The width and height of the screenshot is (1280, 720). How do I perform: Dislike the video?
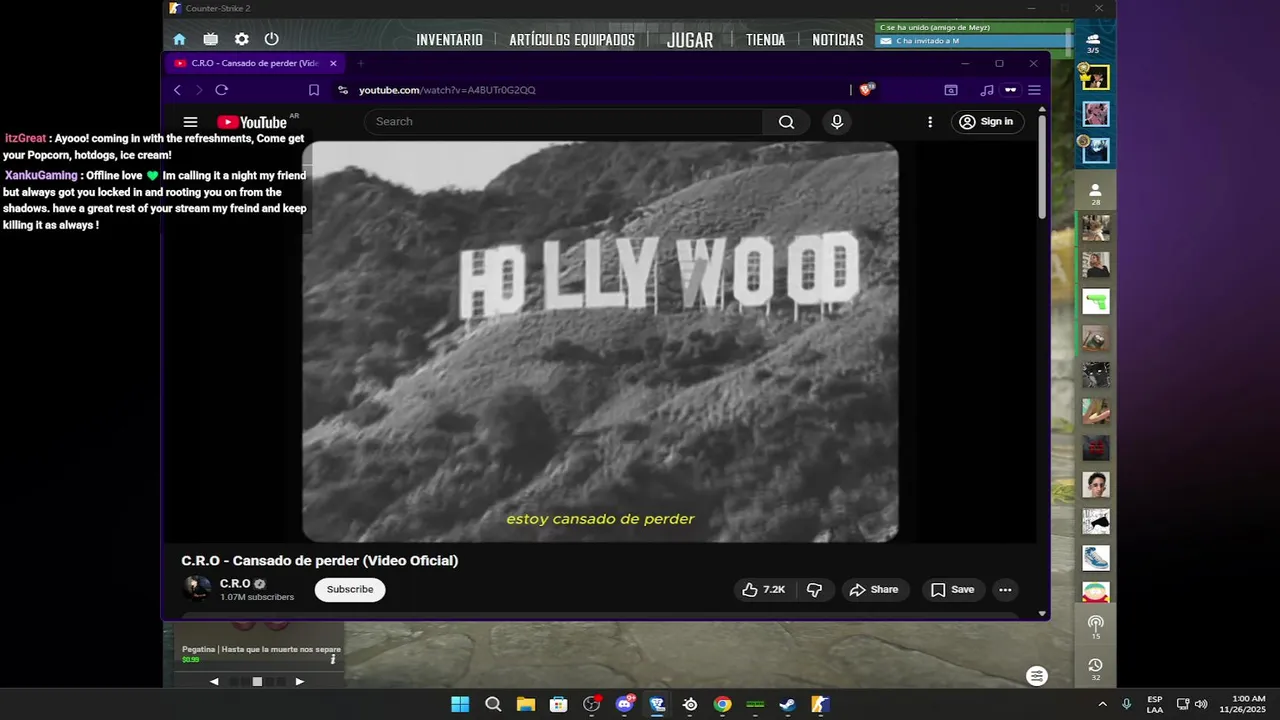(815, 590)
